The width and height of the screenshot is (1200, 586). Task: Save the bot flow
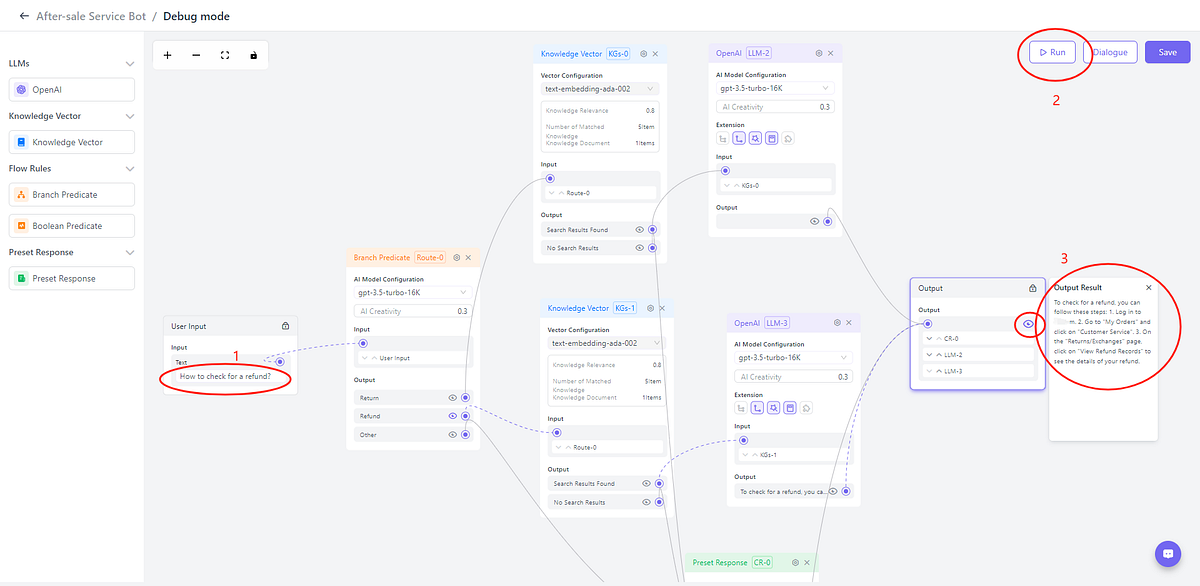1168,52
